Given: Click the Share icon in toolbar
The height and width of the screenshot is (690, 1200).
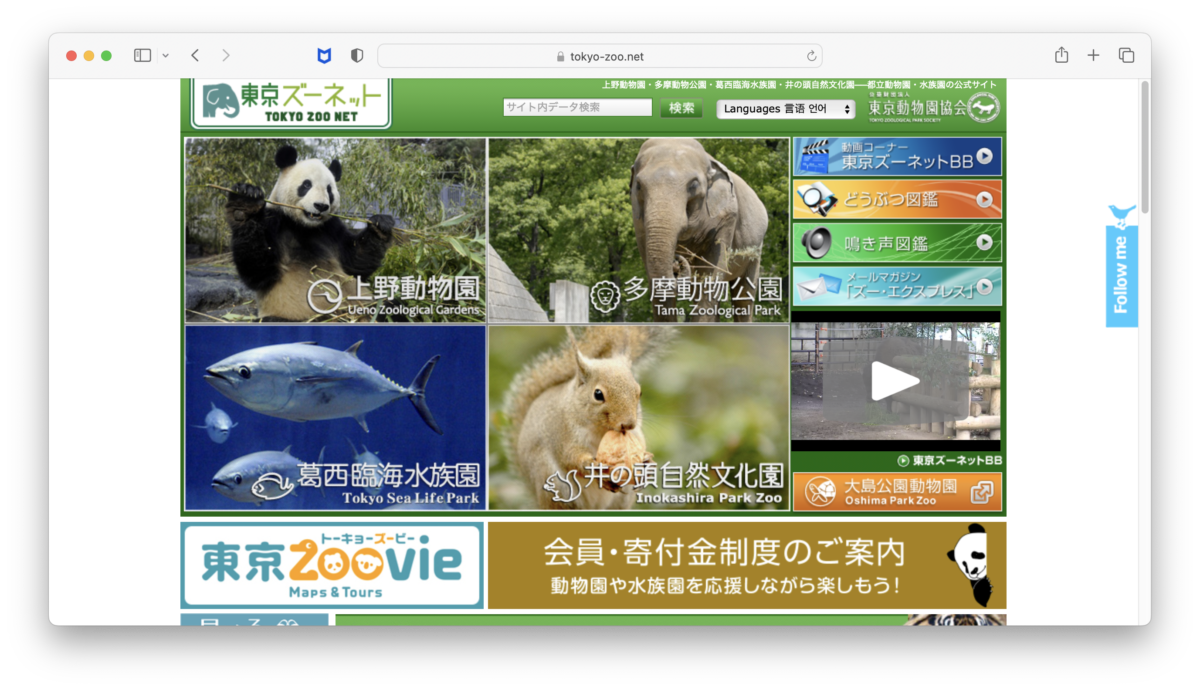Looking at the screenshot, I should click(x=1061, y=56).
